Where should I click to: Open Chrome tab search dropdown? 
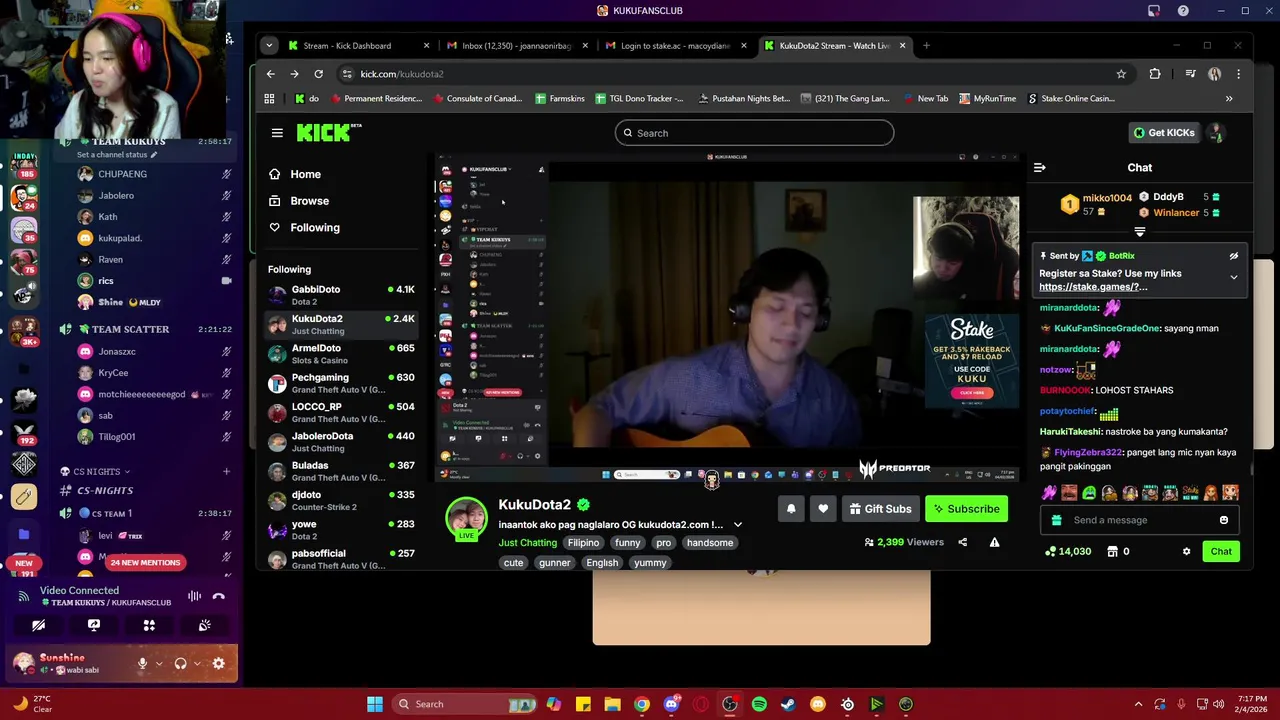[268, 46]
